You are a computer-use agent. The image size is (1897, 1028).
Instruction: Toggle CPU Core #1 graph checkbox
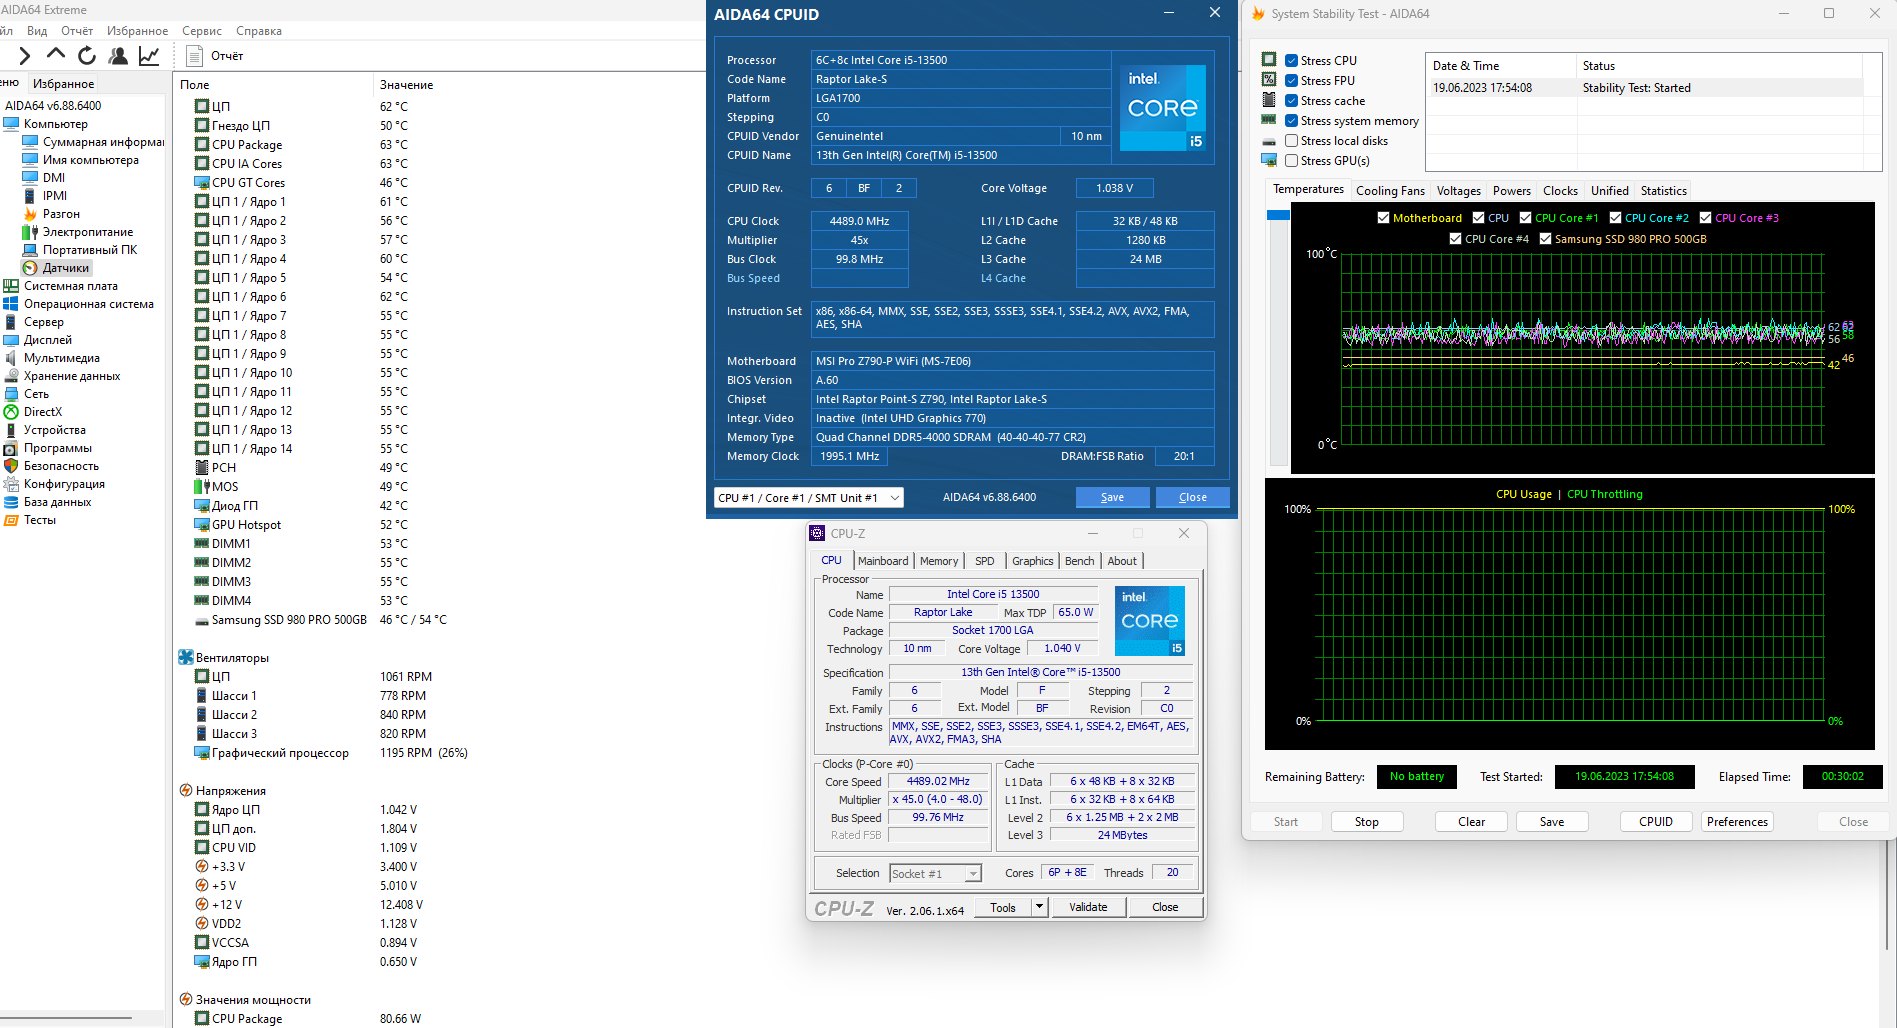[x=1526, y=218]
